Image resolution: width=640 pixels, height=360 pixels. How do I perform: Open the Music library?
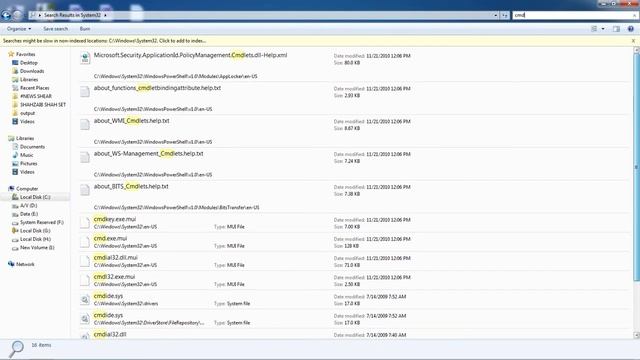[27, 155]
